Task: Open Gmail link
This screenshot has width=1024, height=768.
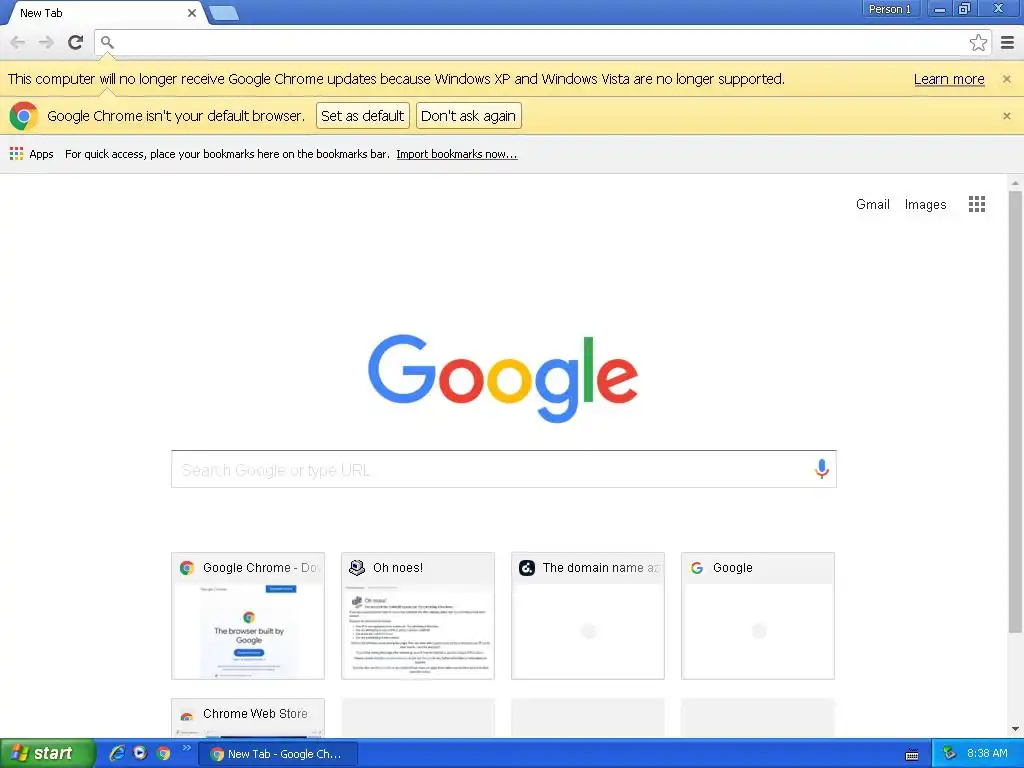Action: pyautogui.click(x=872, y=204)
